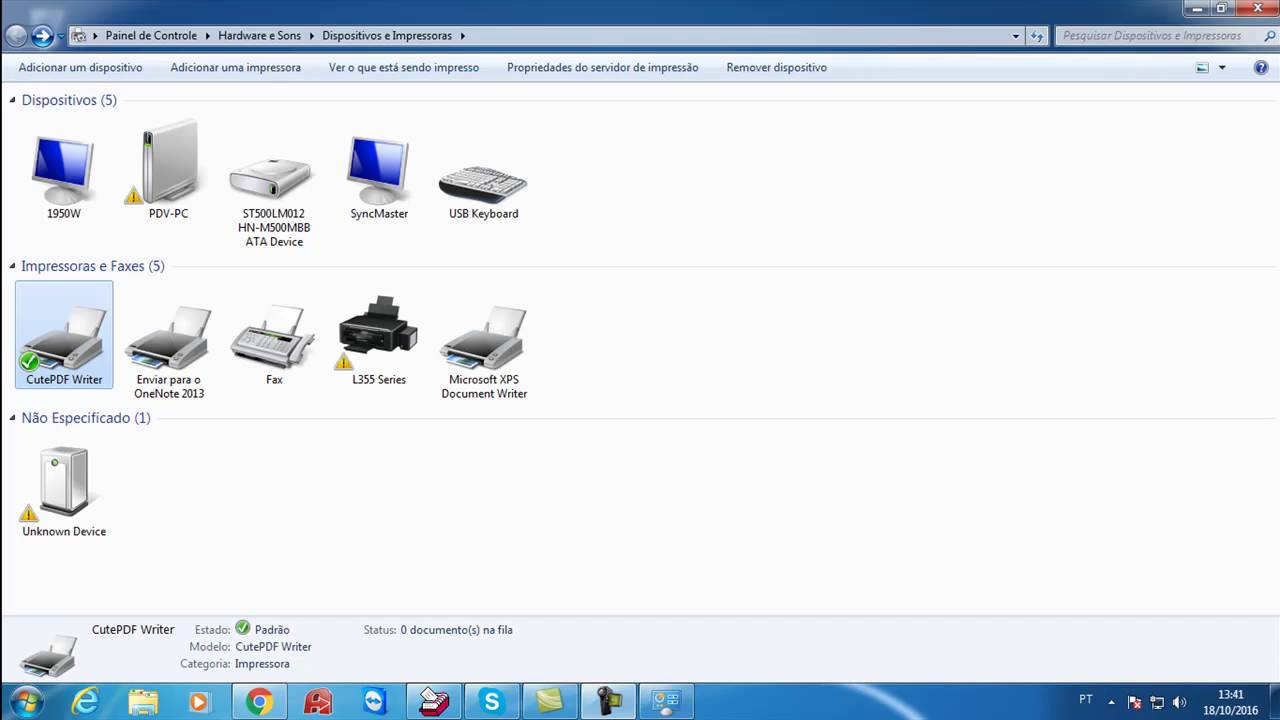This screenshot has width=1280, height=720.
Task: Select the Unknown Device icon
Action: tap(64, 490)
